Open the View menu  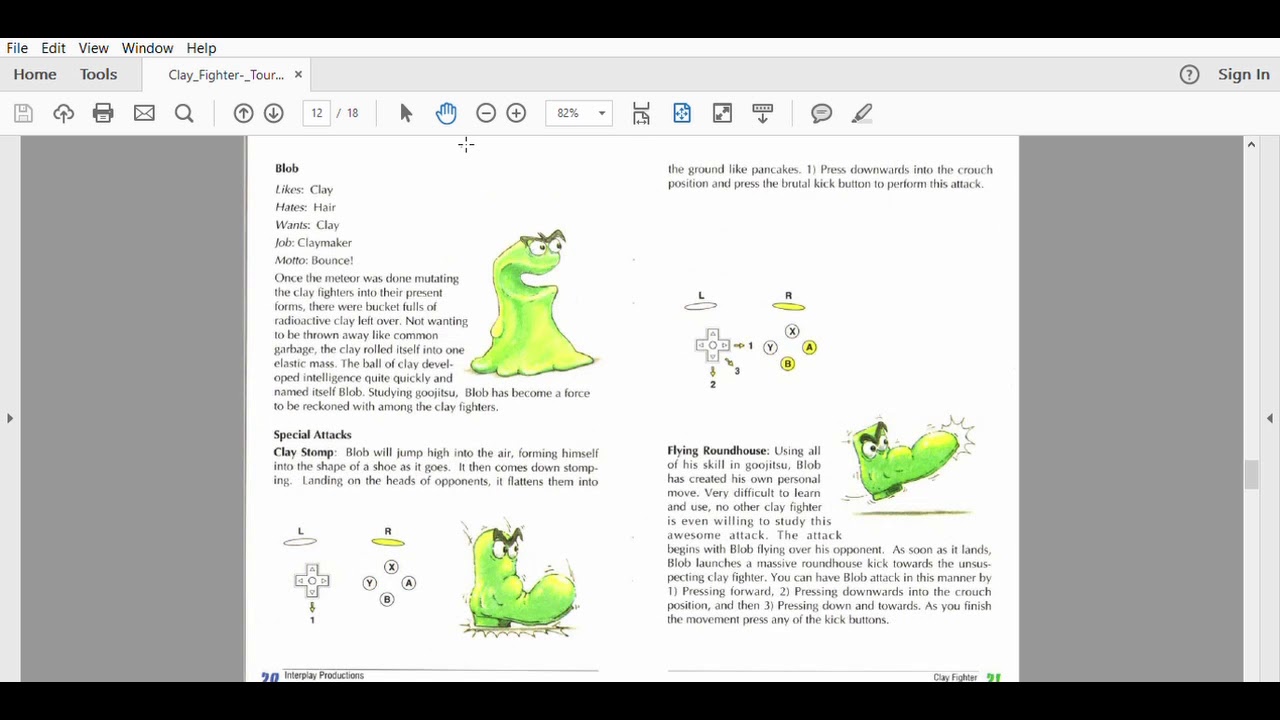93,48
